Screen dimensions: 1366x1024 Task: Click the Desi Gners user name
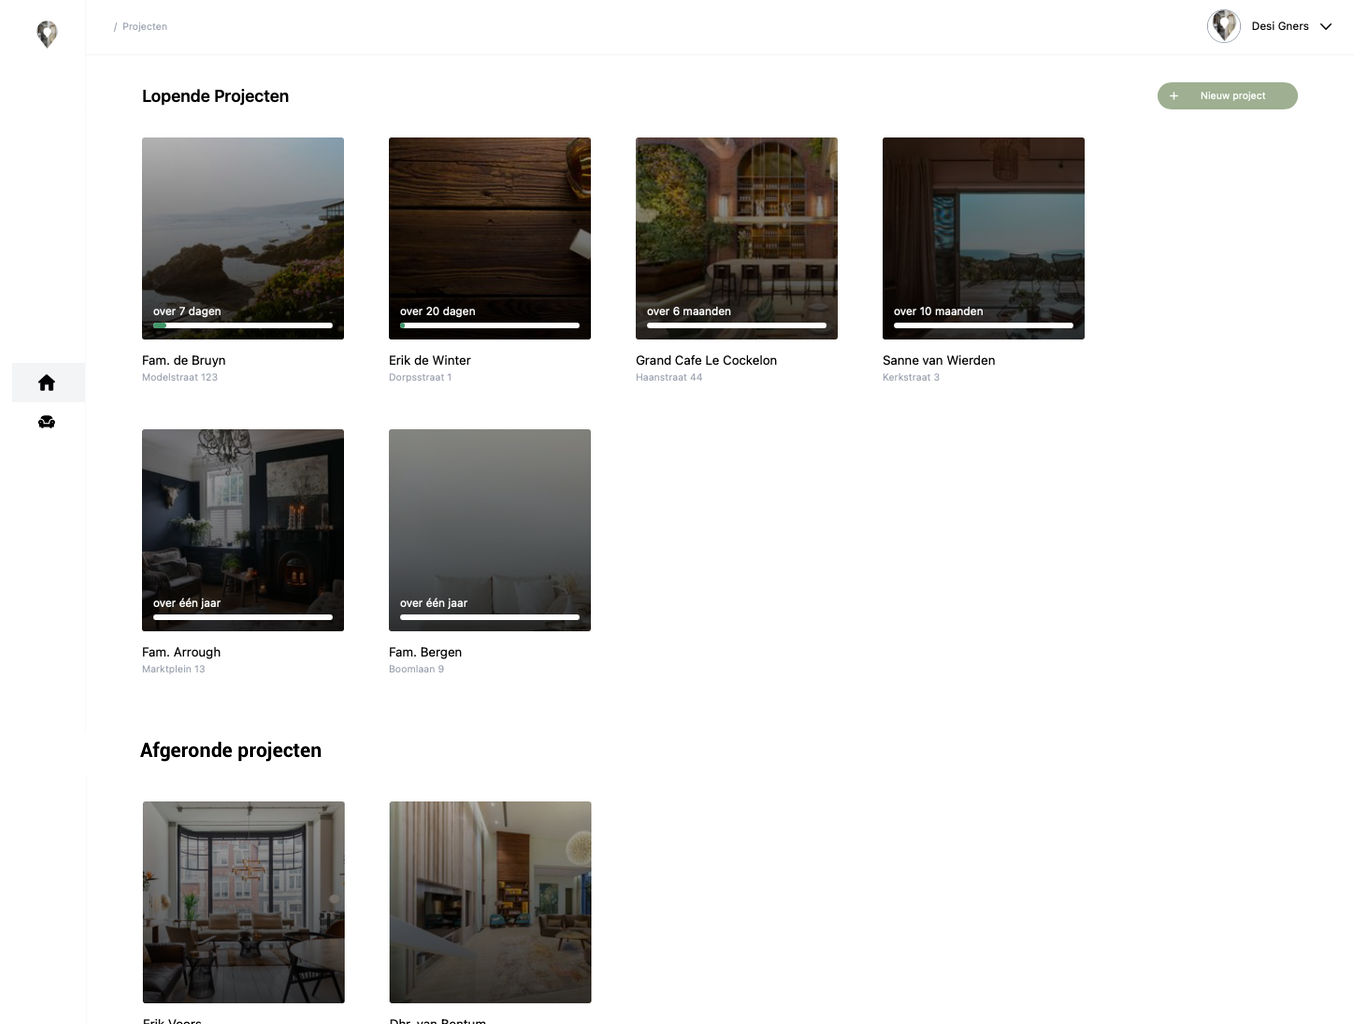[1280, 26]
